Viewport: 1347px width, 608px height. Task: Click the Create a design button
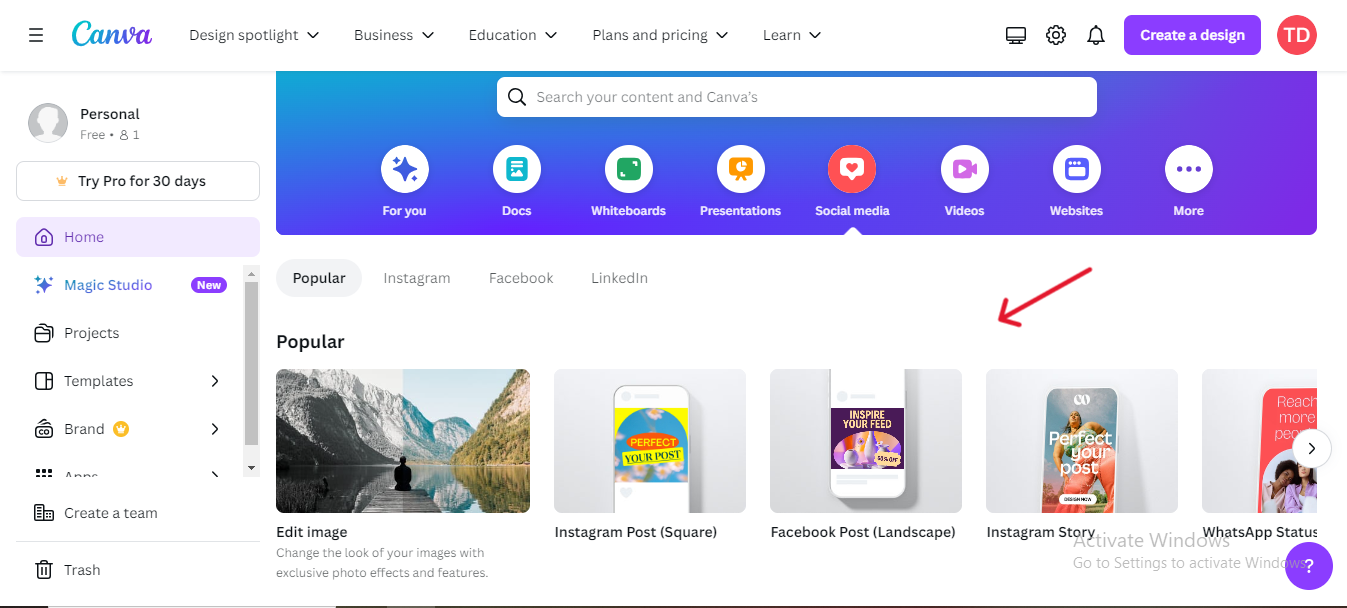point(1192,35)
